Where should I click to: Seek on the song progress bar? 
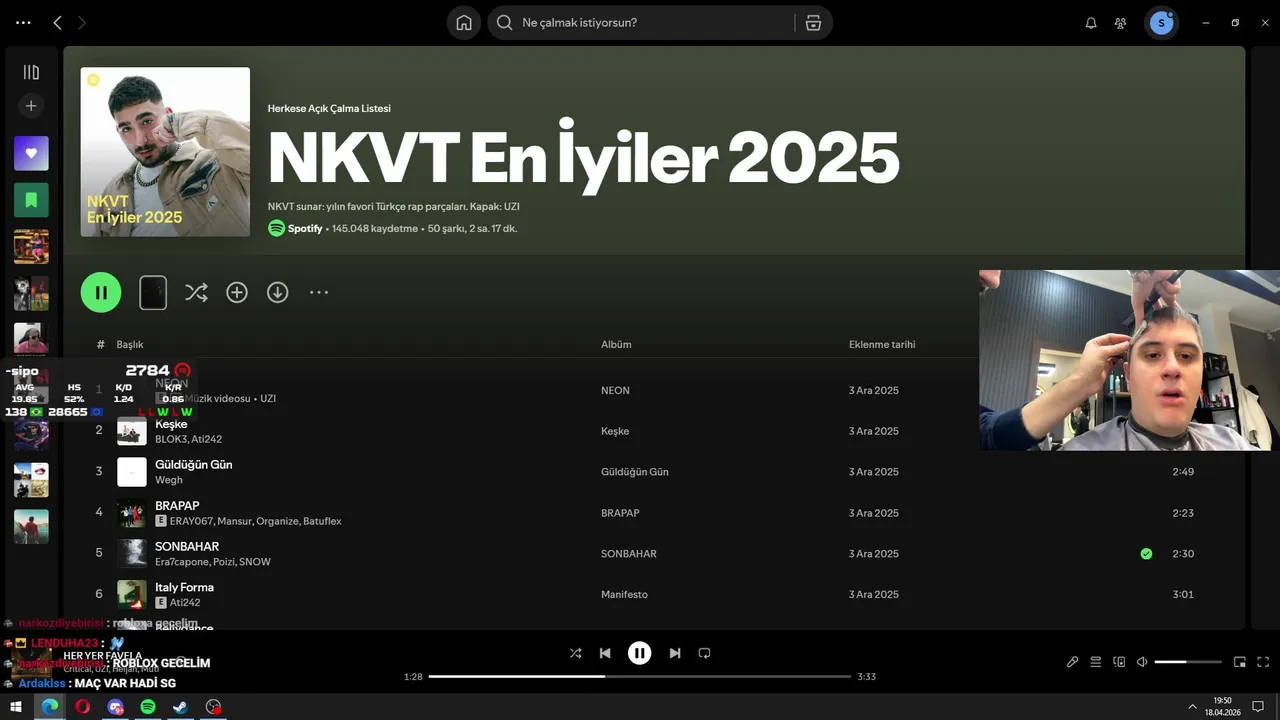[x=640, y=677]
